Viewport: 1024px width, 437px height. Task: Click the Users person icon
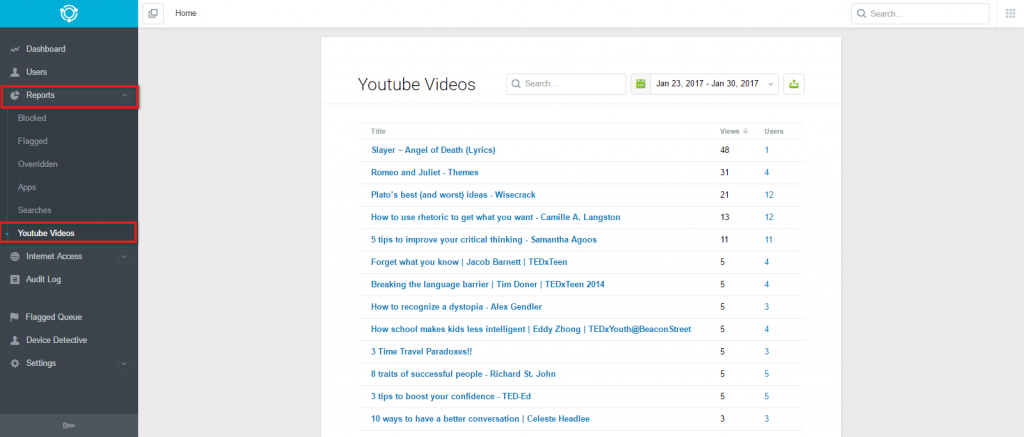pyautogui.click(x=15, y=73)
